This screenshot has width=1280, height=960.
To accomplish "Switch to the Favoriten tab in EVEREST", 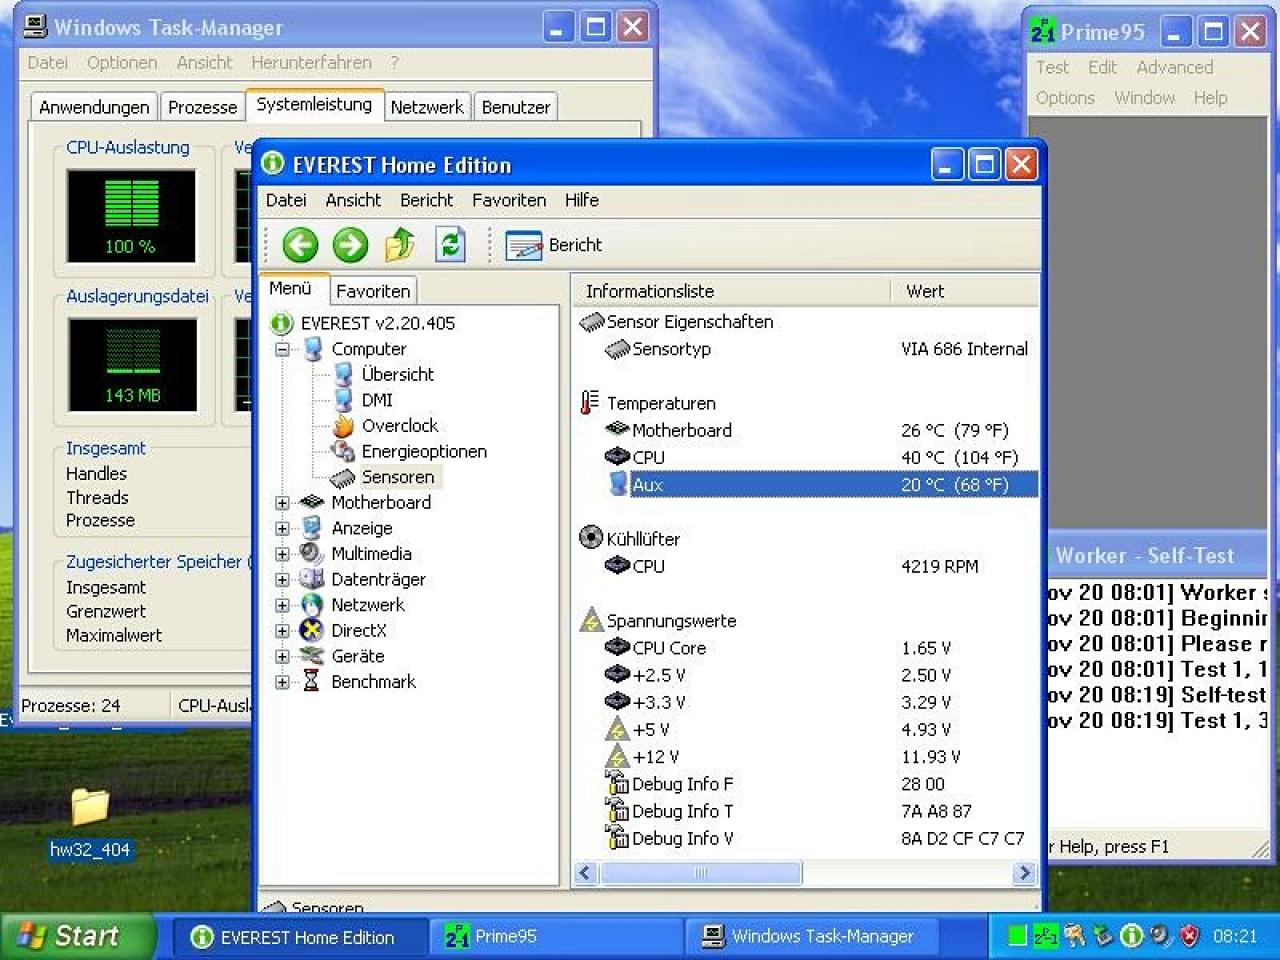I will pyautogui.click(x=373, y=291).
